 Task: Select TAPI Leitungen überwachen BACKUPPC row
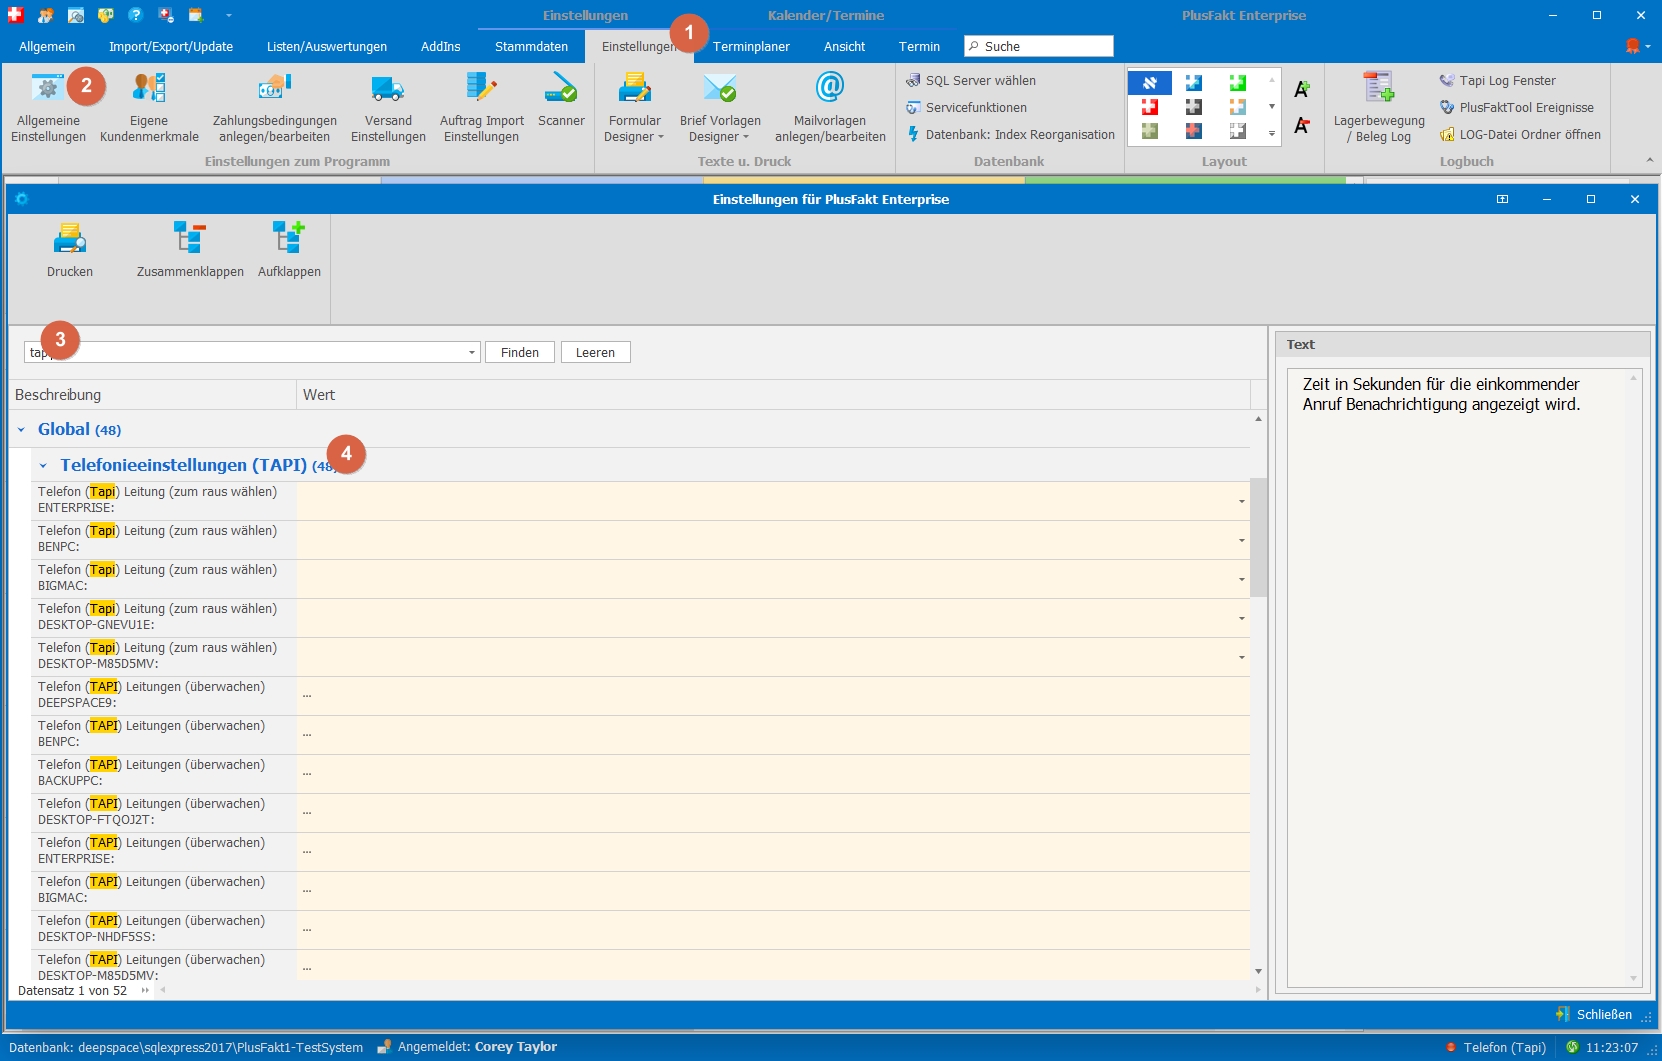640,773
